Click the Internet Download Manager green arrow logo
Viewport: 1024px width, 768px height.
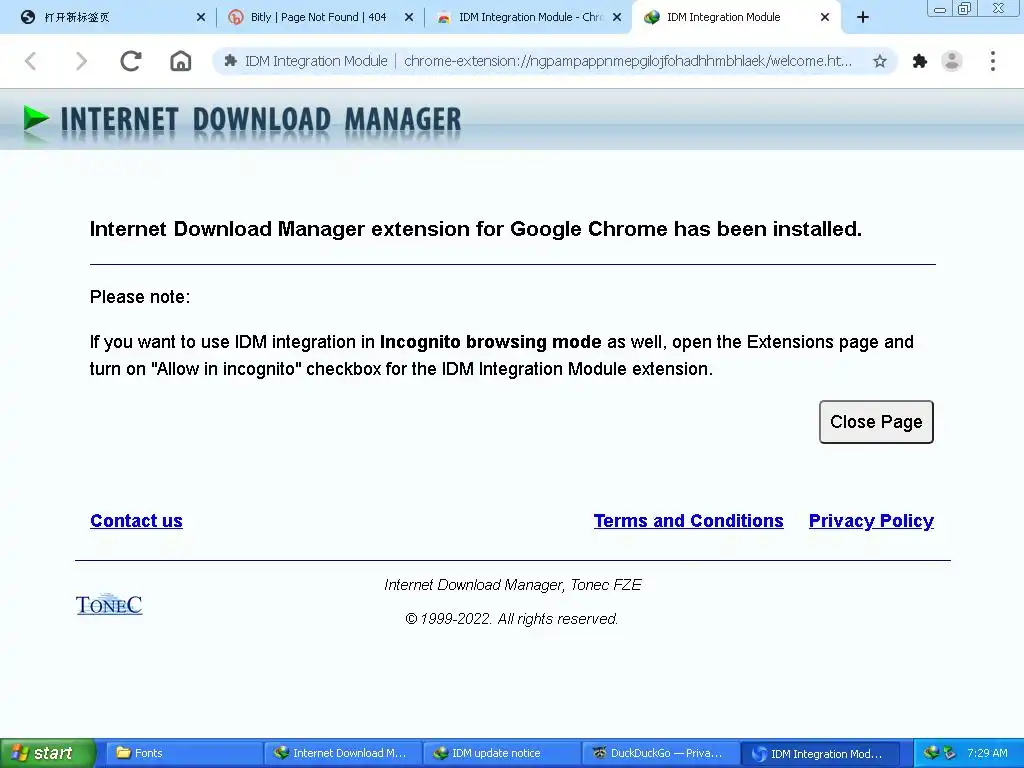pos(36,120)
